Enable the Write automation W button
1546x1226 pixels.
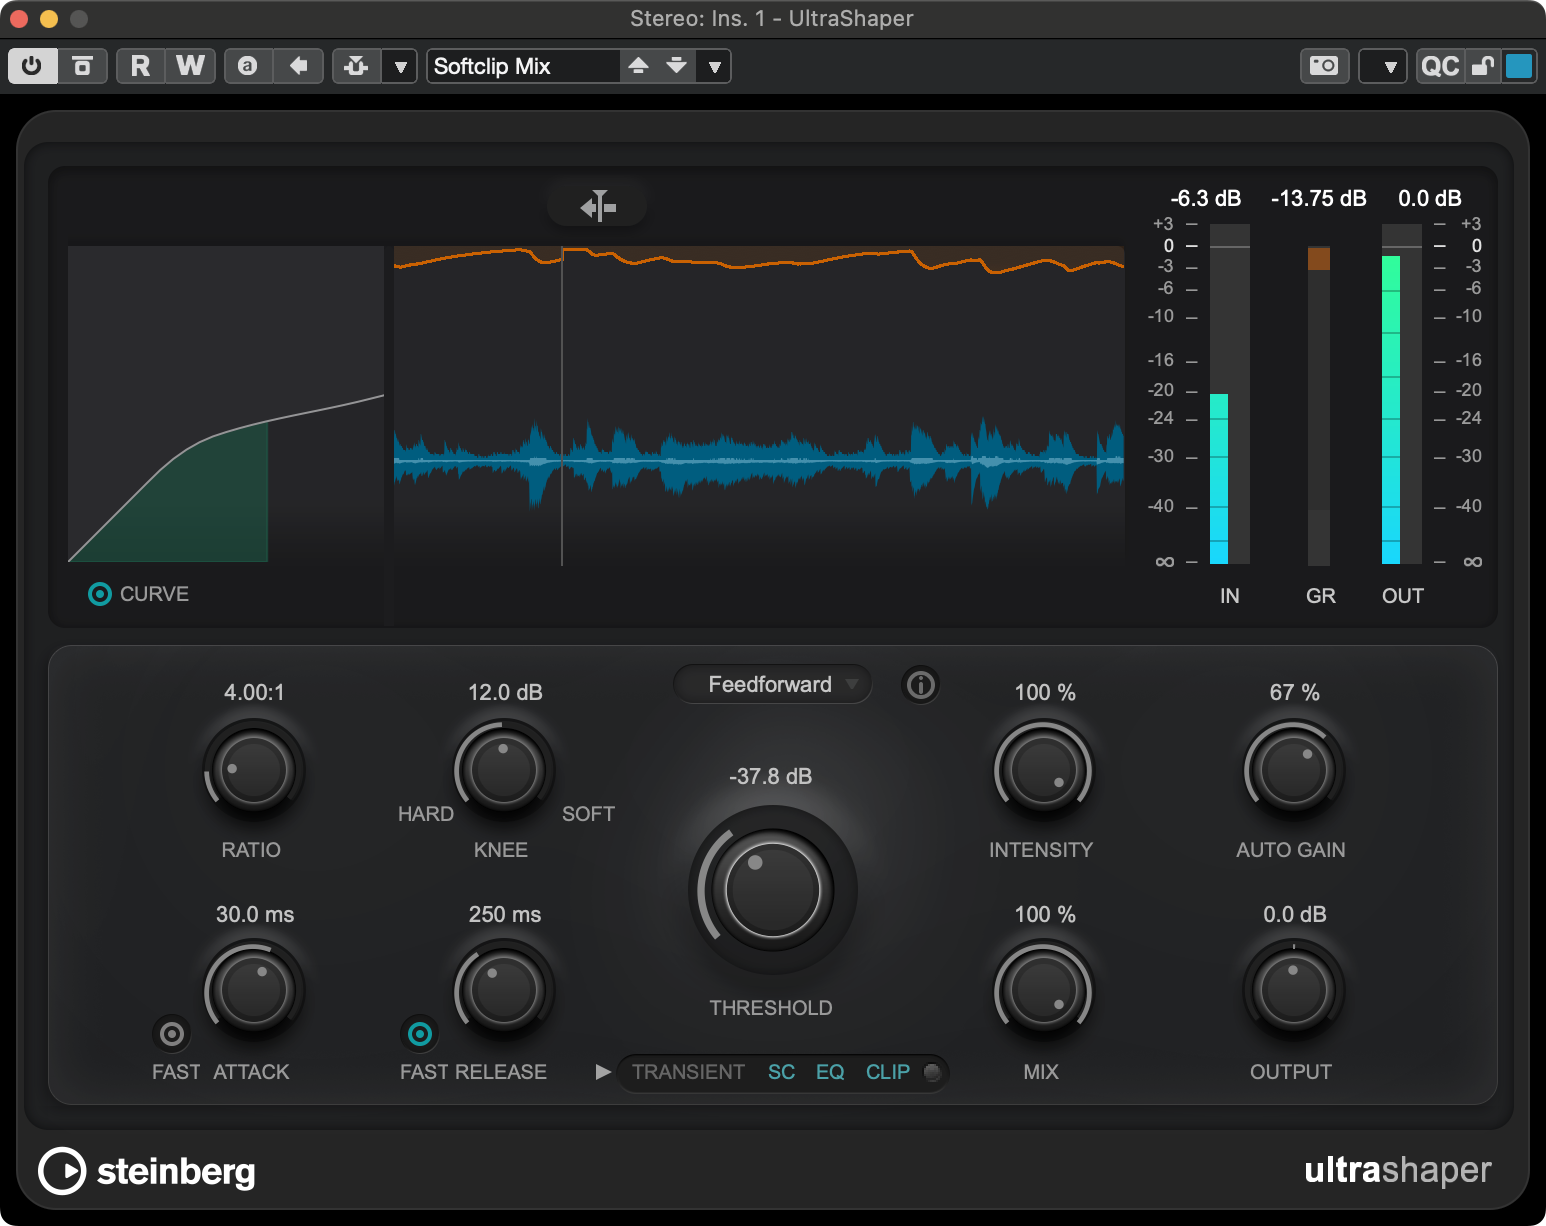click(x=190, y=66)
